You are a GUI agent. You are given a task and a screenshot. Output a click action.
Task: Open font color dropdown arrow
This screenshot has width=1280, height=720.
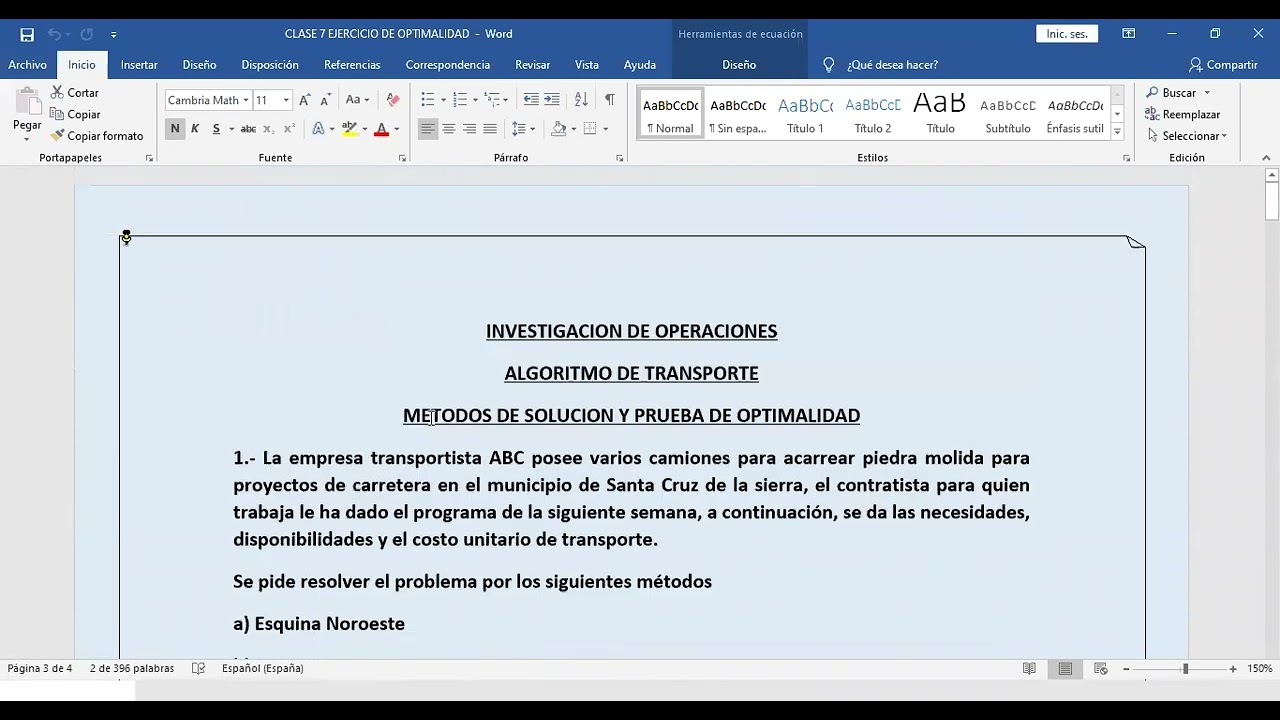point(396,129)
